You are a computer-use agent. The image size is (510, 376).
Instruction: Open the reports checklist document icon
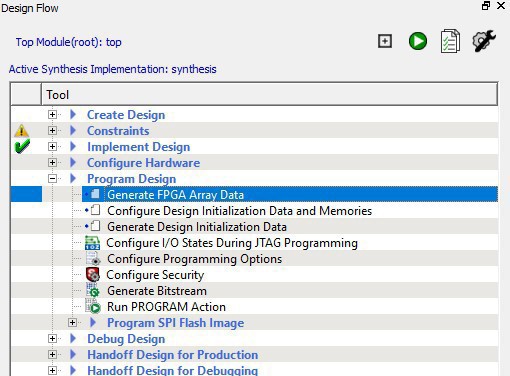[x=450, y=41]
